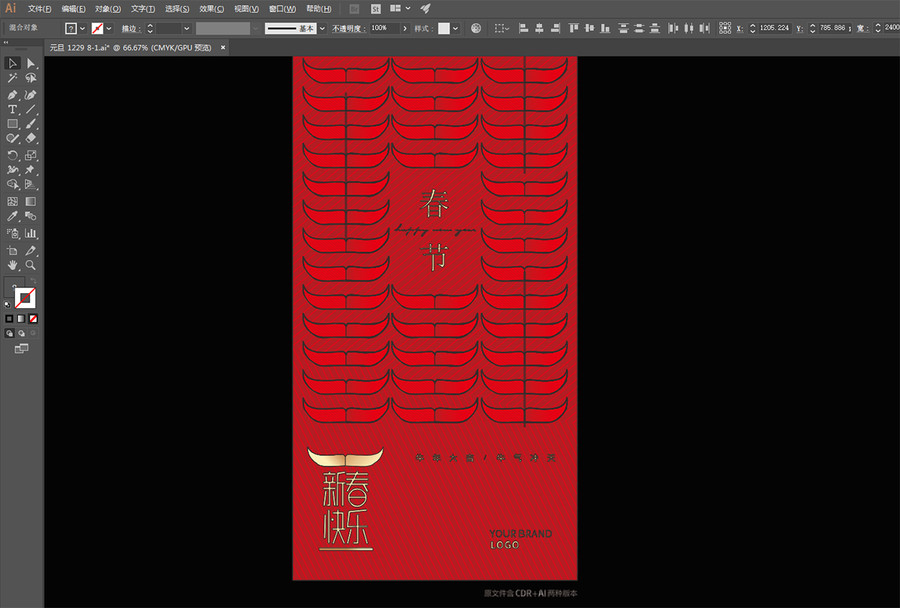Select the Type tool

pyautogui.click(x=12, y=109)
